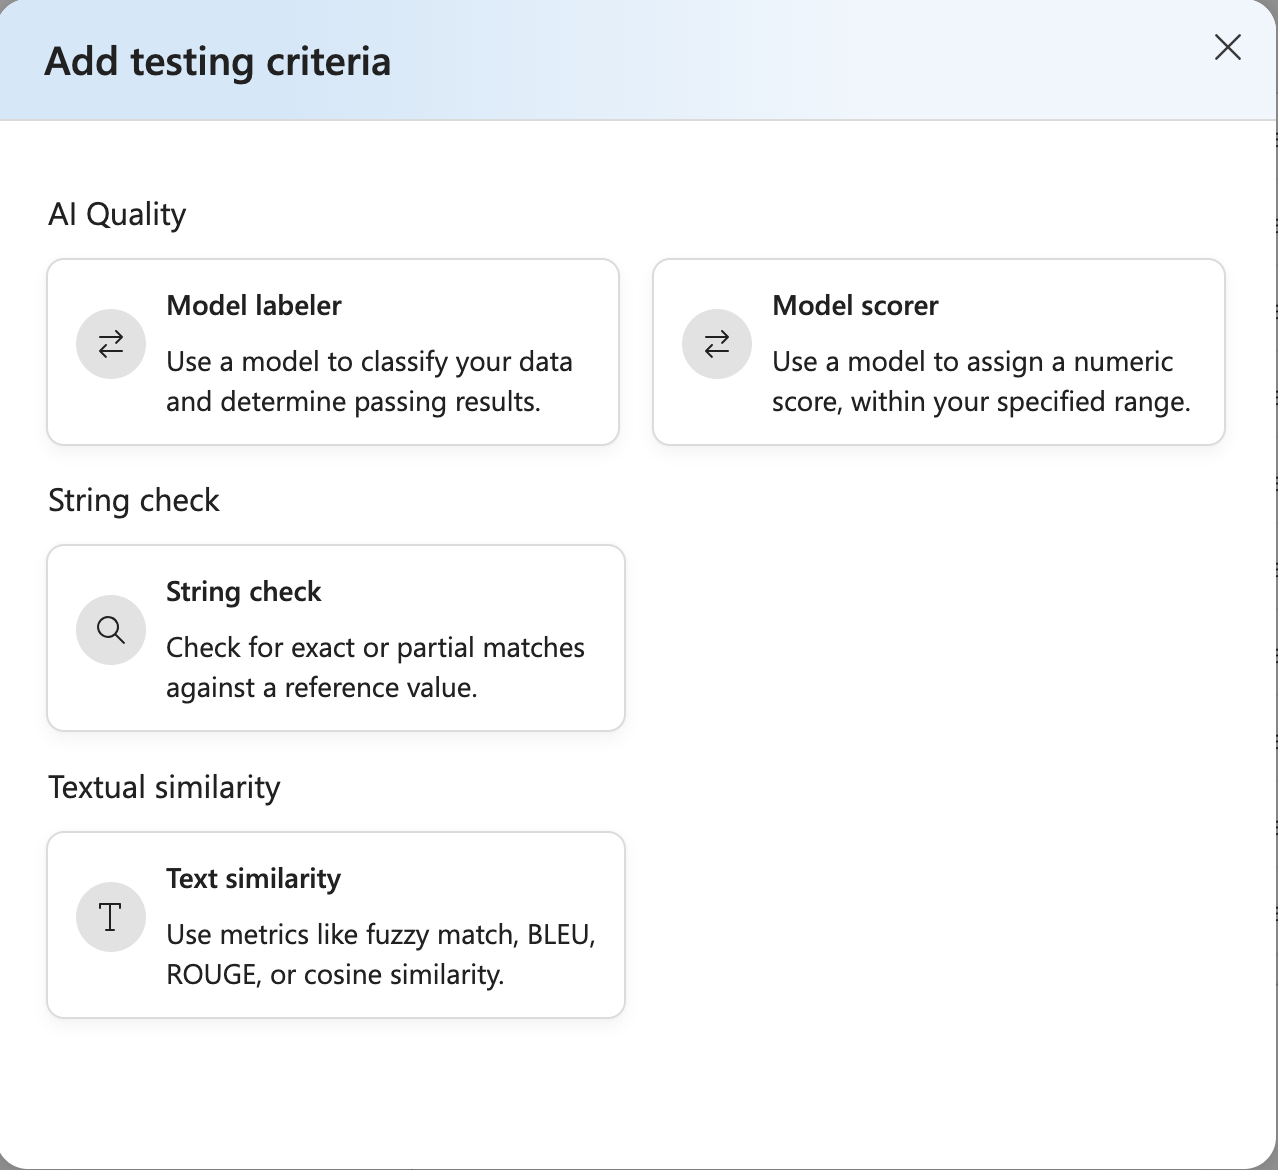Click 'and determine passing results.' line
Screen dimensions: 1278x1170
353,402
